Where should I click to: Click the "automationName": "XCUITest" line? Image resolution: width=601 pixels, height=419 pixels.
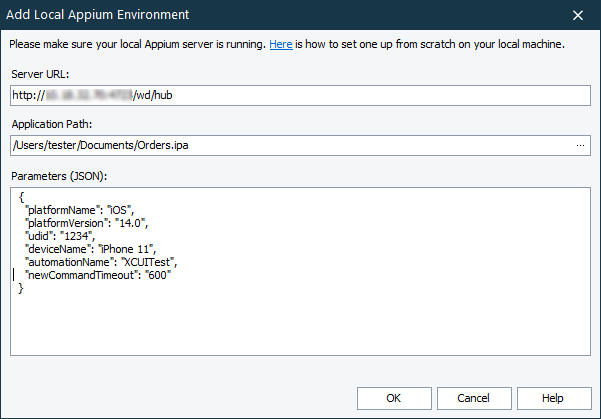coord(101,262)
